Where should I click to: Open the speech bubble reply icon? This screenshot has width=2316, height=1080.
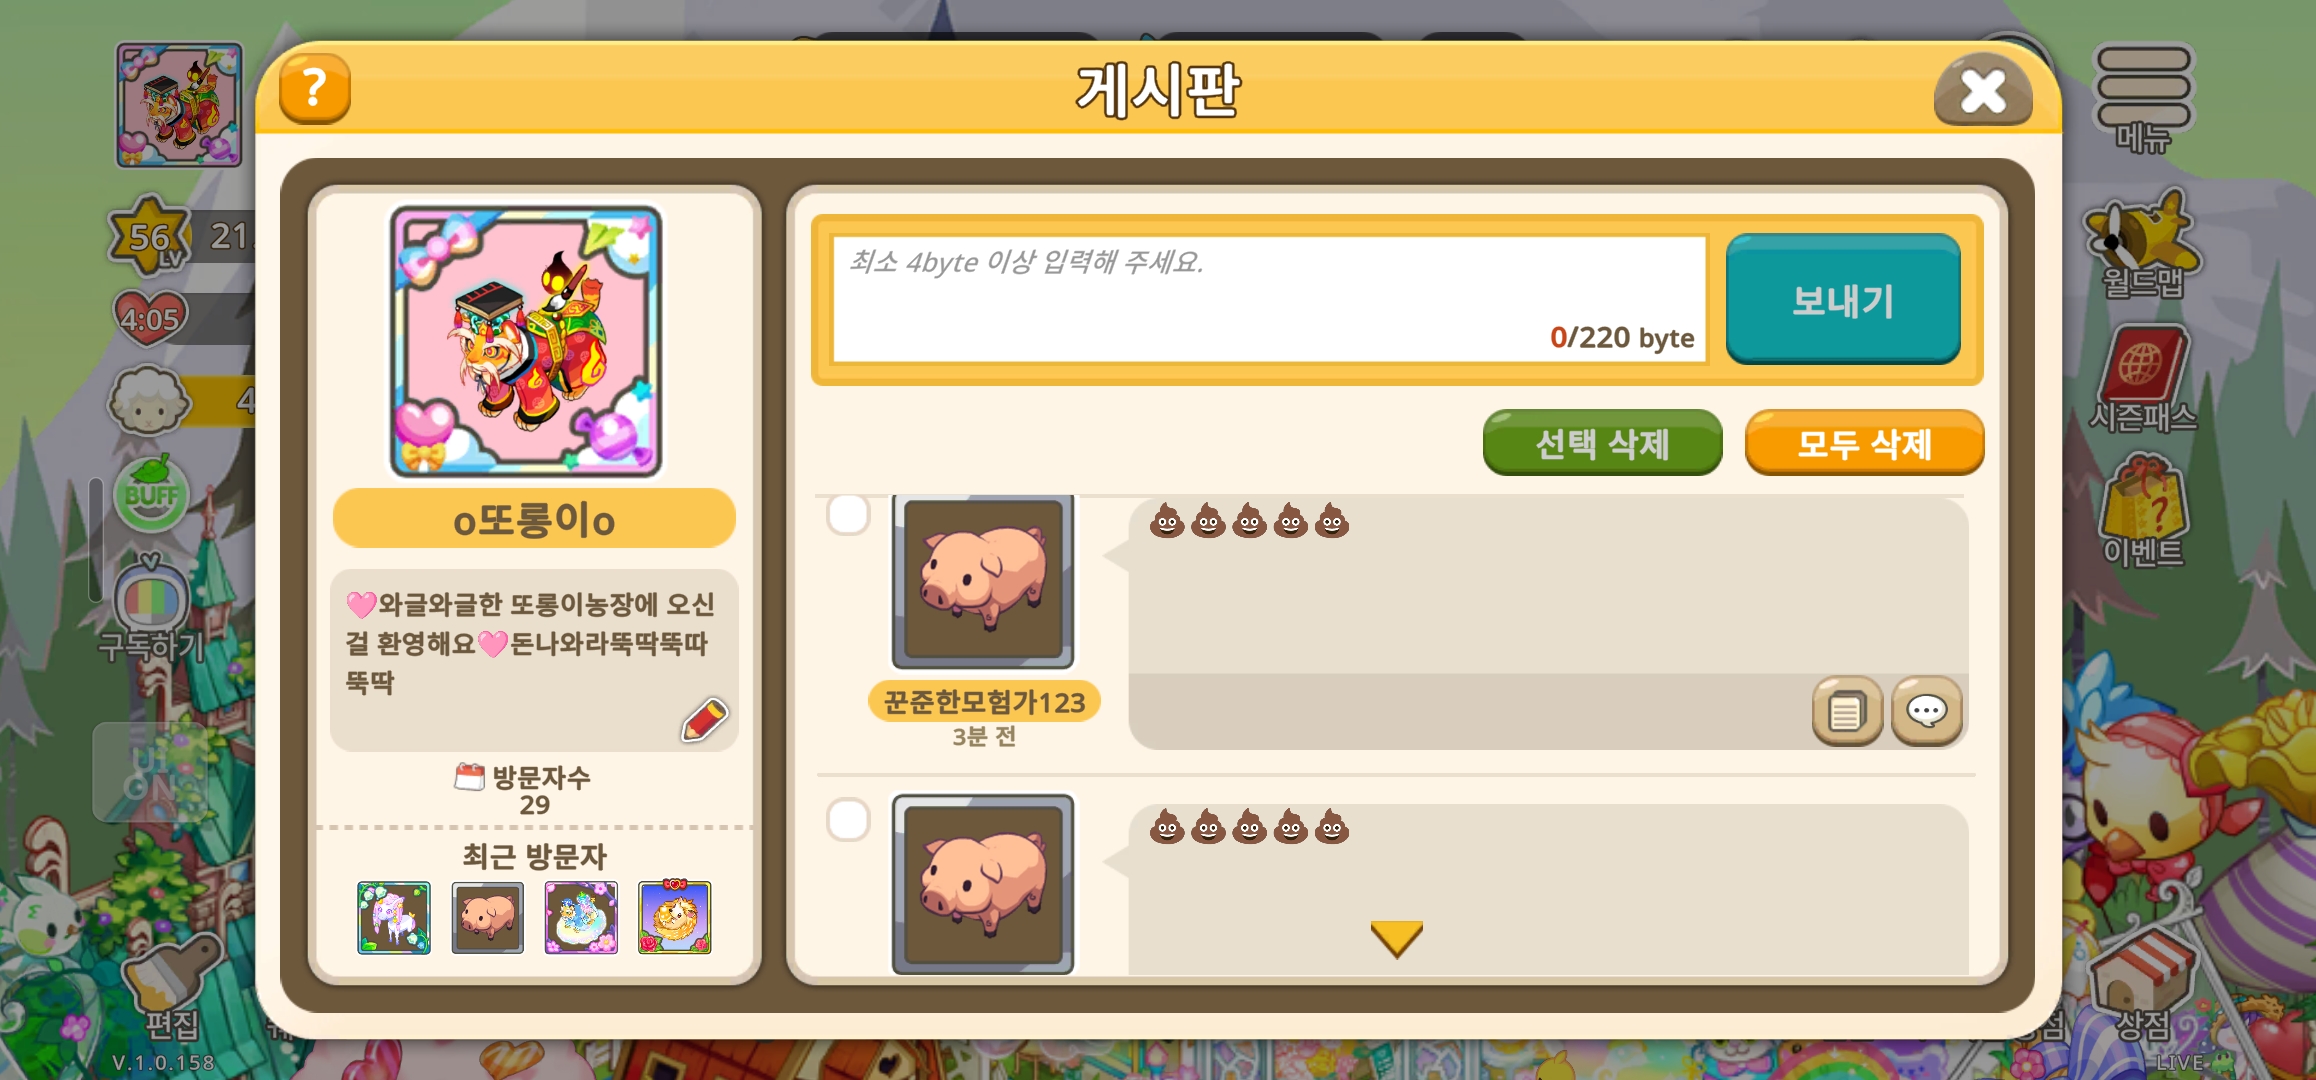[1926, 712]
